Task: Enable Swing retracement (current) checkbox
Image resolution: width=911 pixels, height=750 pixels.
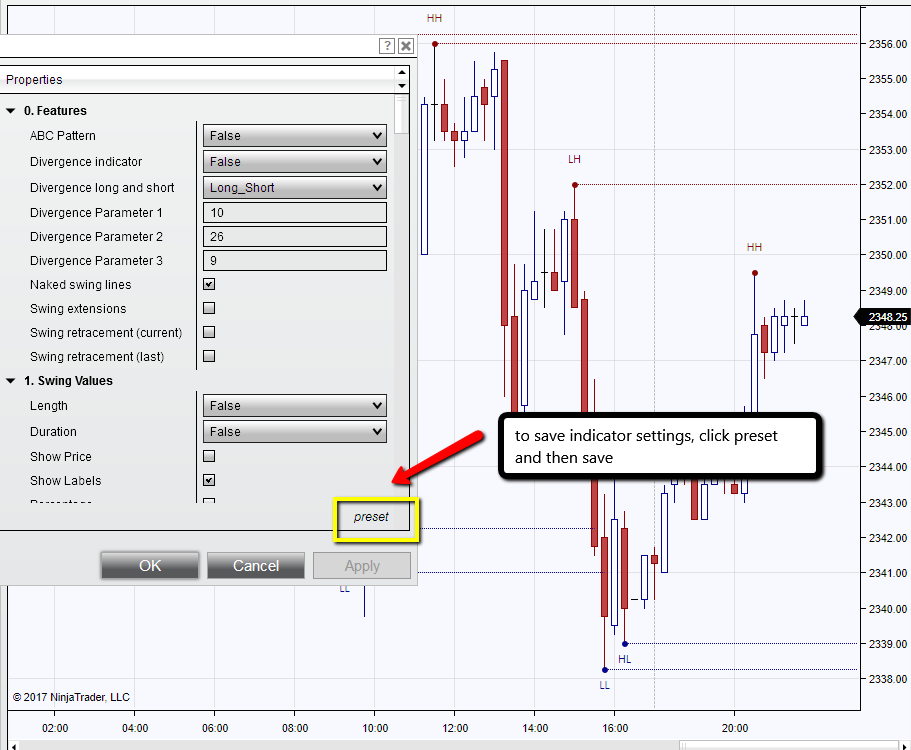Action: point(209,332)
